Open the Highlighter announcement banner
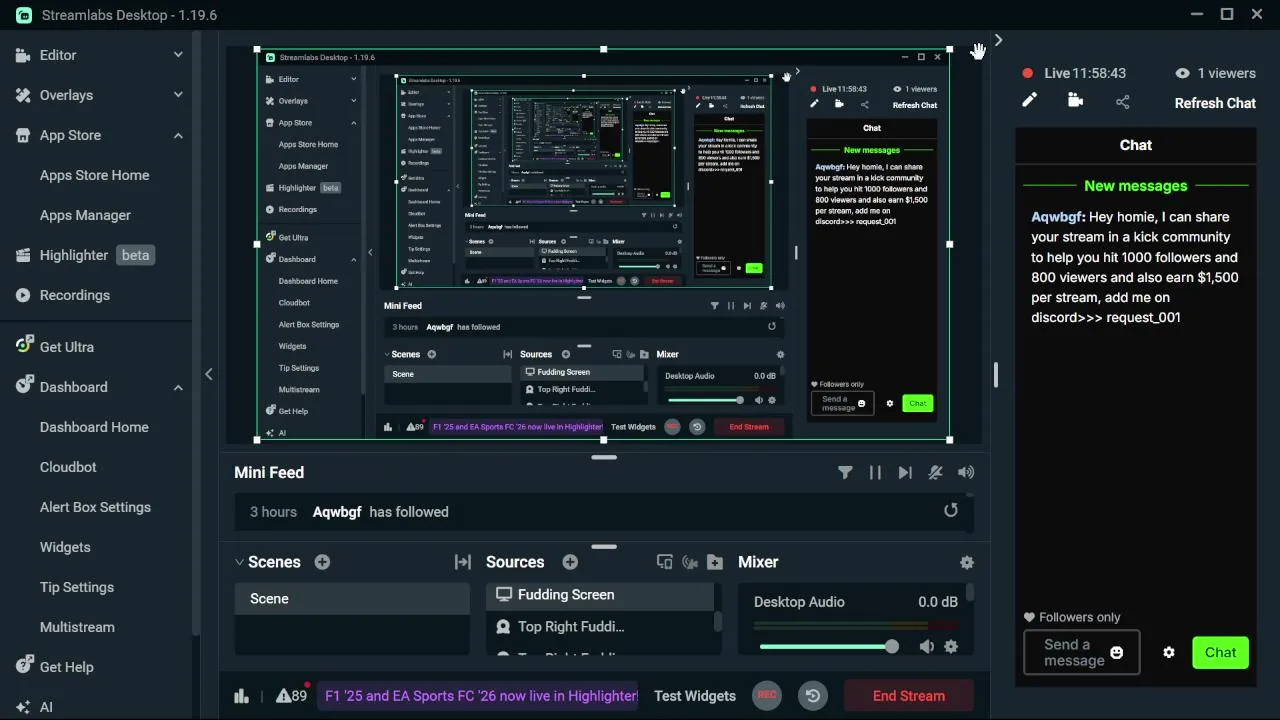Screen dimensions: 1280x720 (479, 696)
